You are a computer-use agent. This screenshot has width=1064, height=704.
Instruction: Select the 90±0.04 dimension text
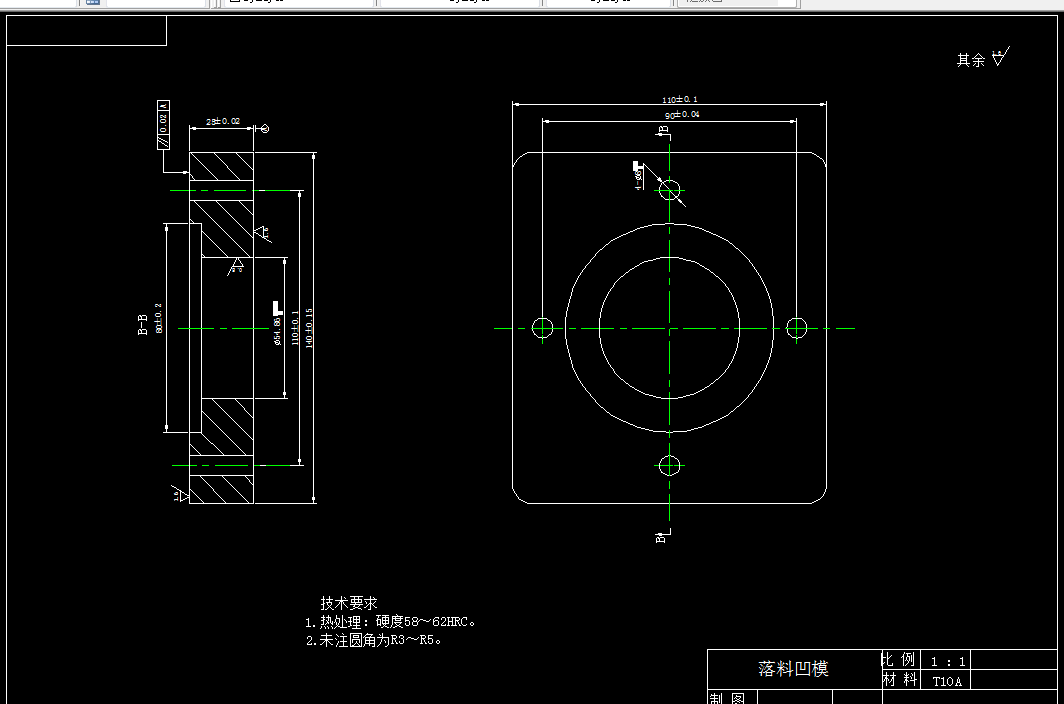[682, 115]
